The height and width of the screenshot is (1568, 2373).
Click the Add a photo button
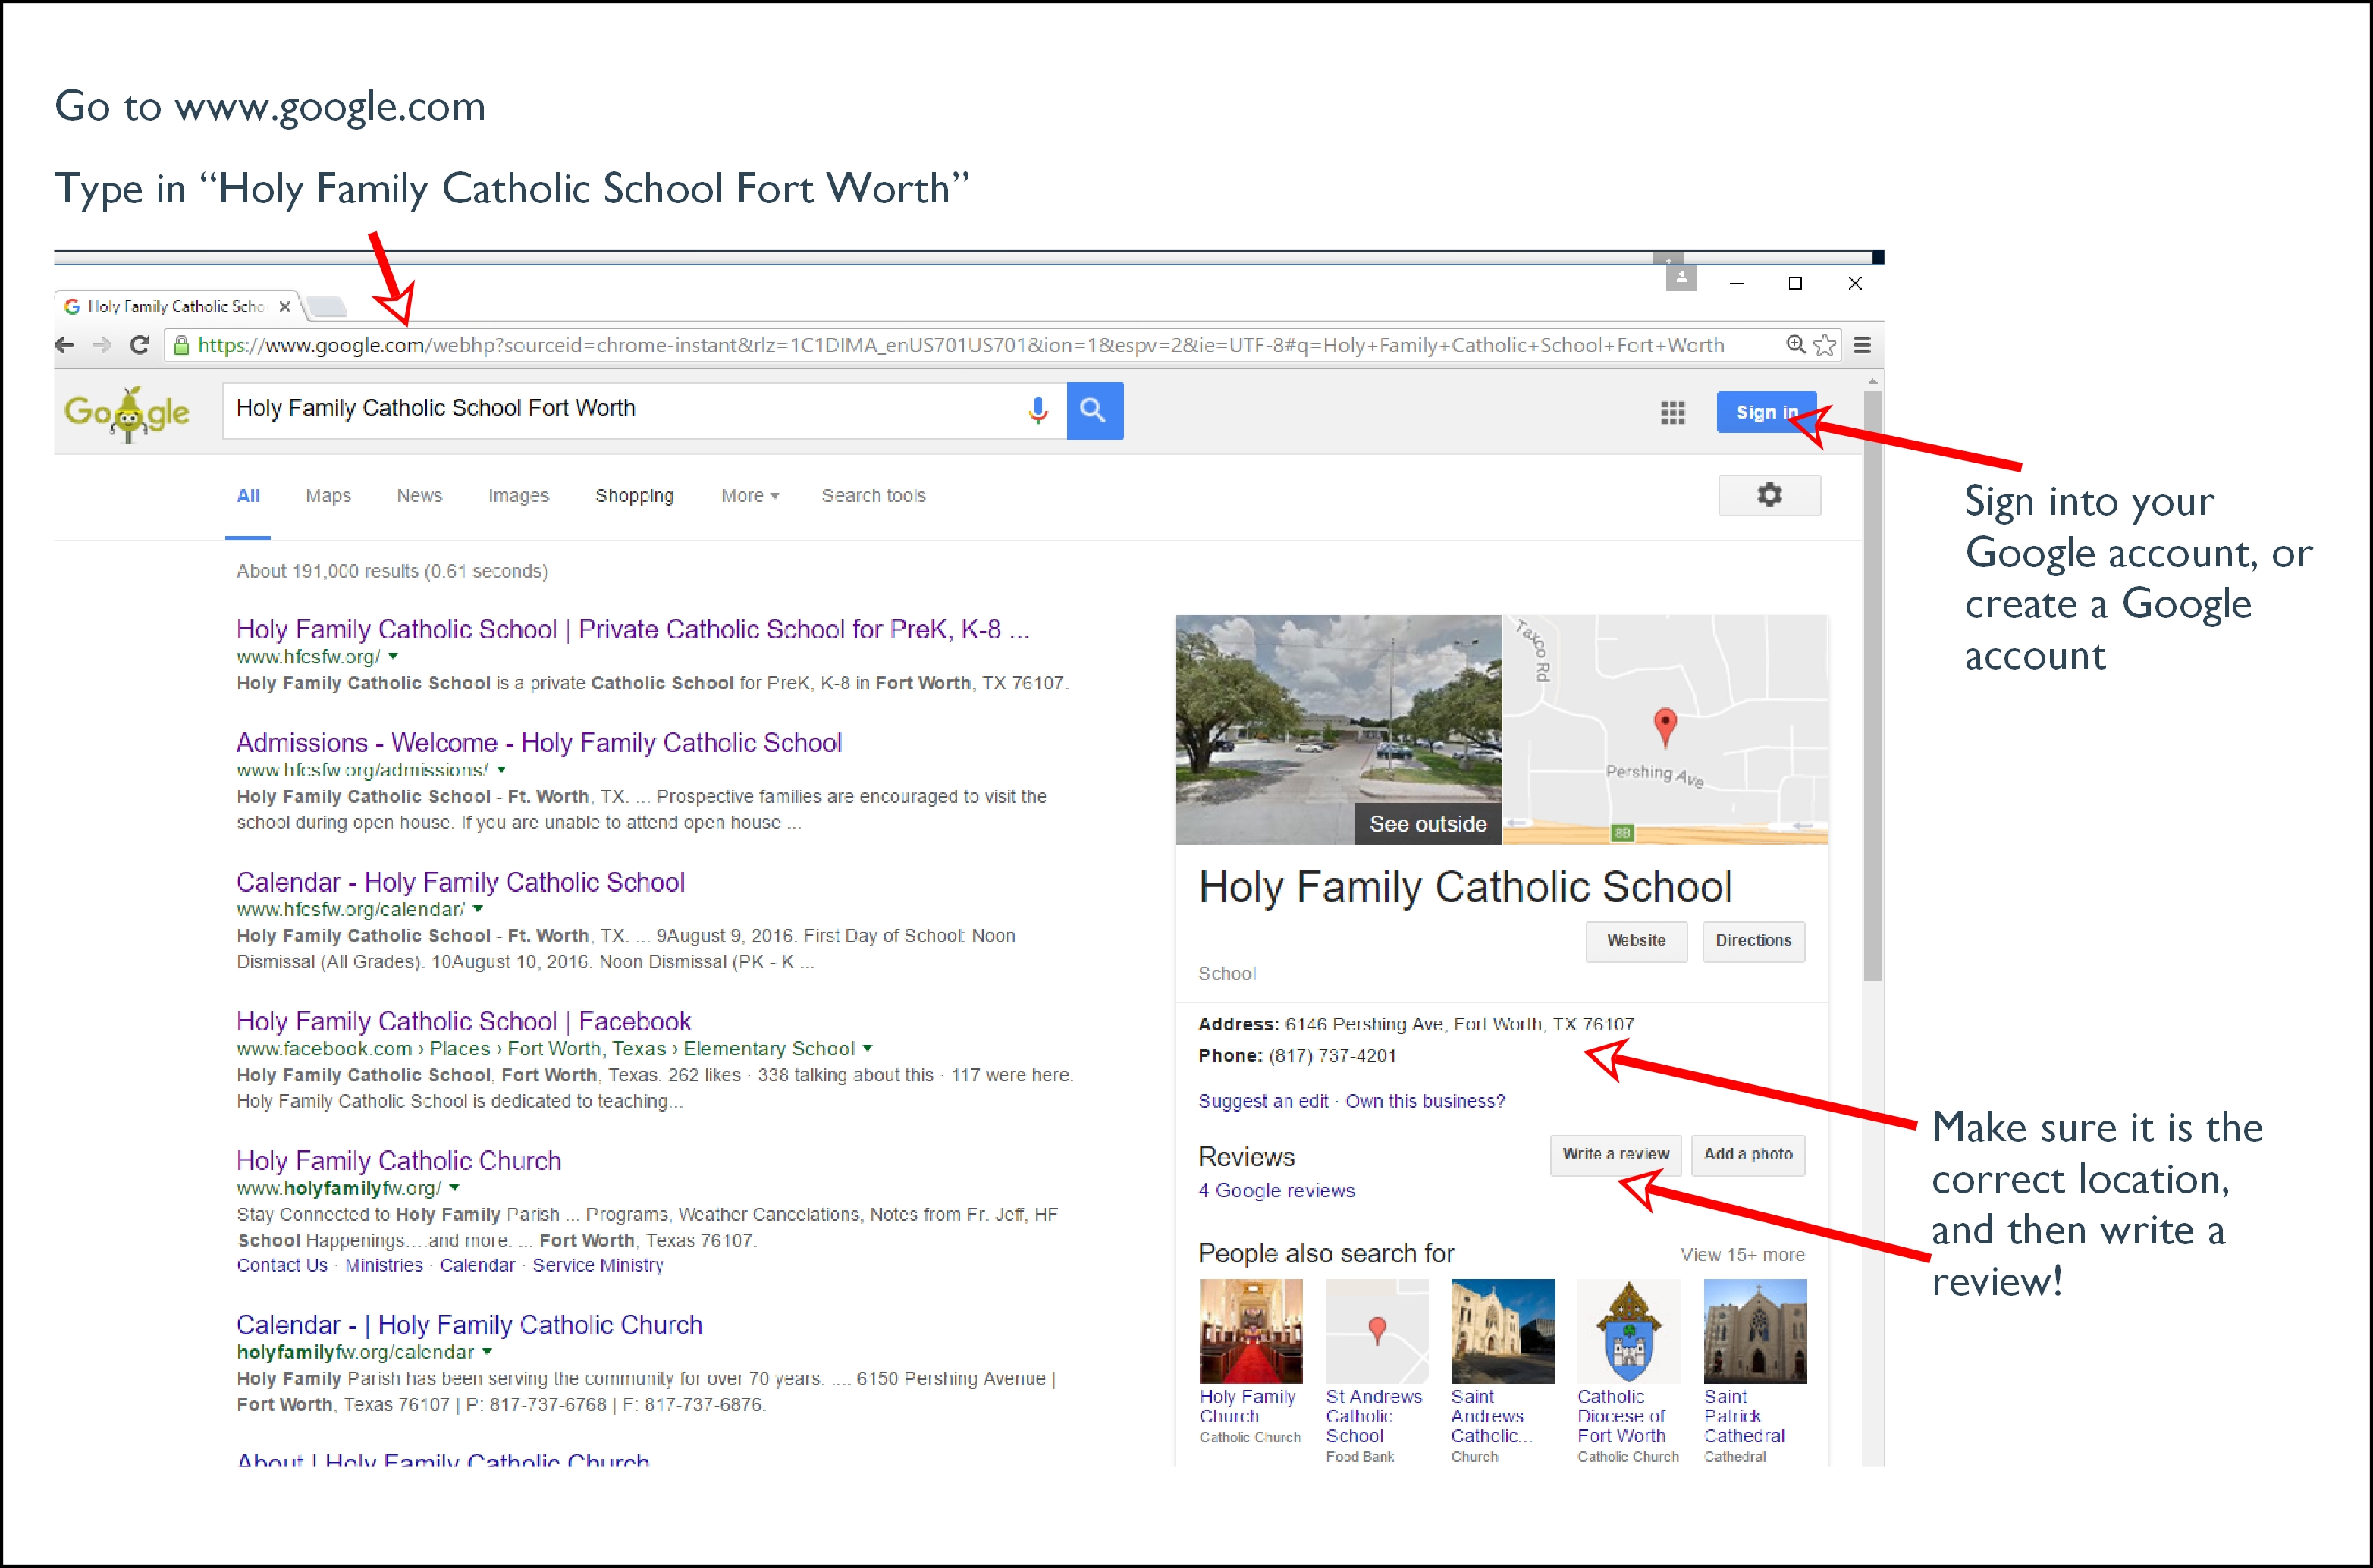point(1748,1155)
